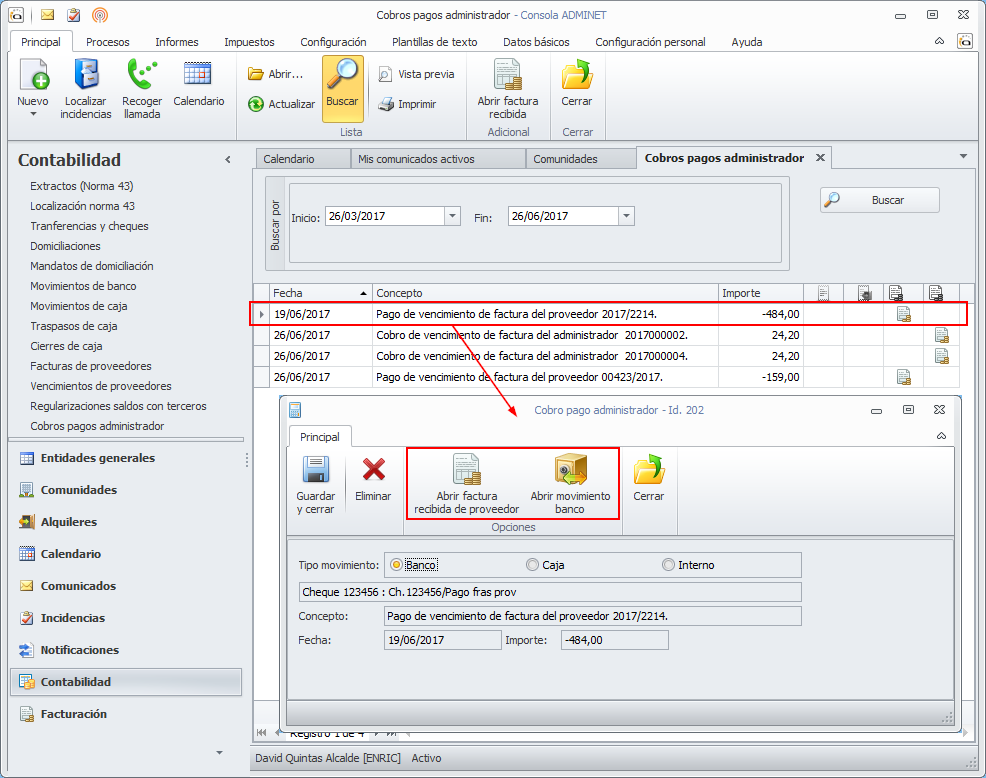Sort by Fecha column header
Viewport: 986px width, 778px height.
tap(321, 292)
